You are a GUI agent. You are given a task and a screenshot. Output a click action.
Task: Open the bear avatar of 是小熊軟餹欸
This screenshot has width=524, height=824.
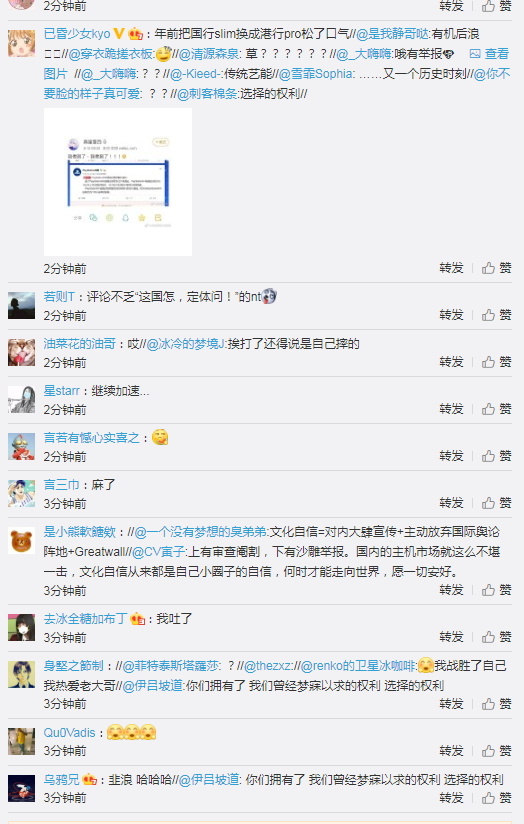coord(22,541)
